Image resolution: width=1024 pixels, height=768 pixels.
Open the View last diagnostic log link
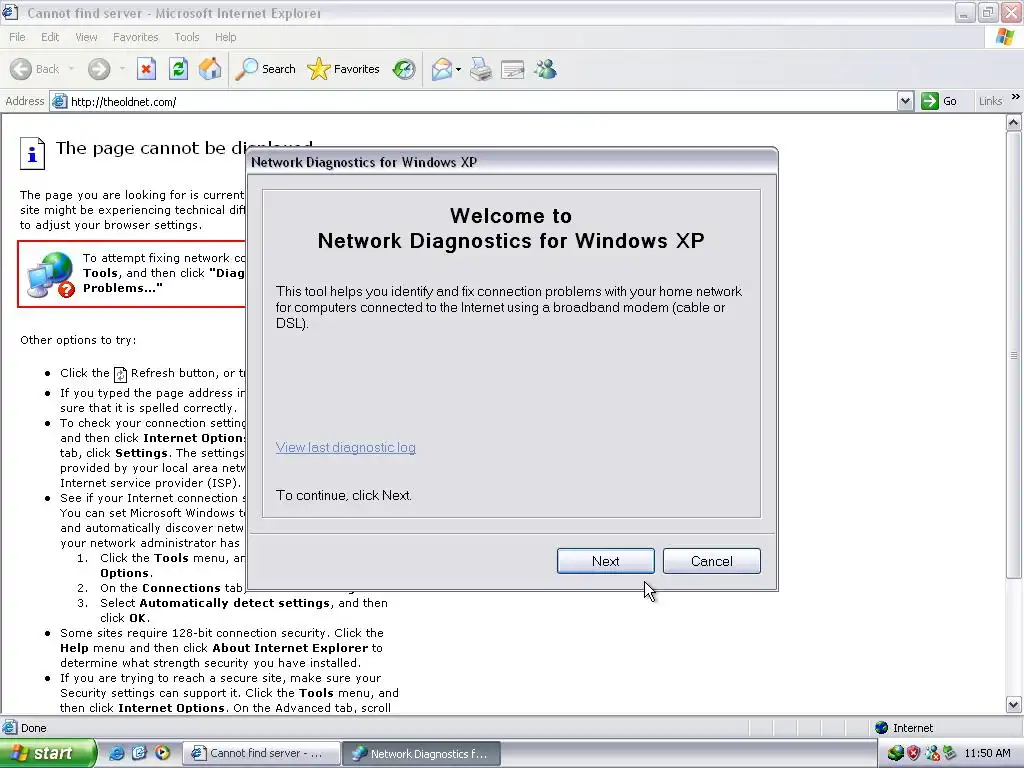(x=345, y=447)
